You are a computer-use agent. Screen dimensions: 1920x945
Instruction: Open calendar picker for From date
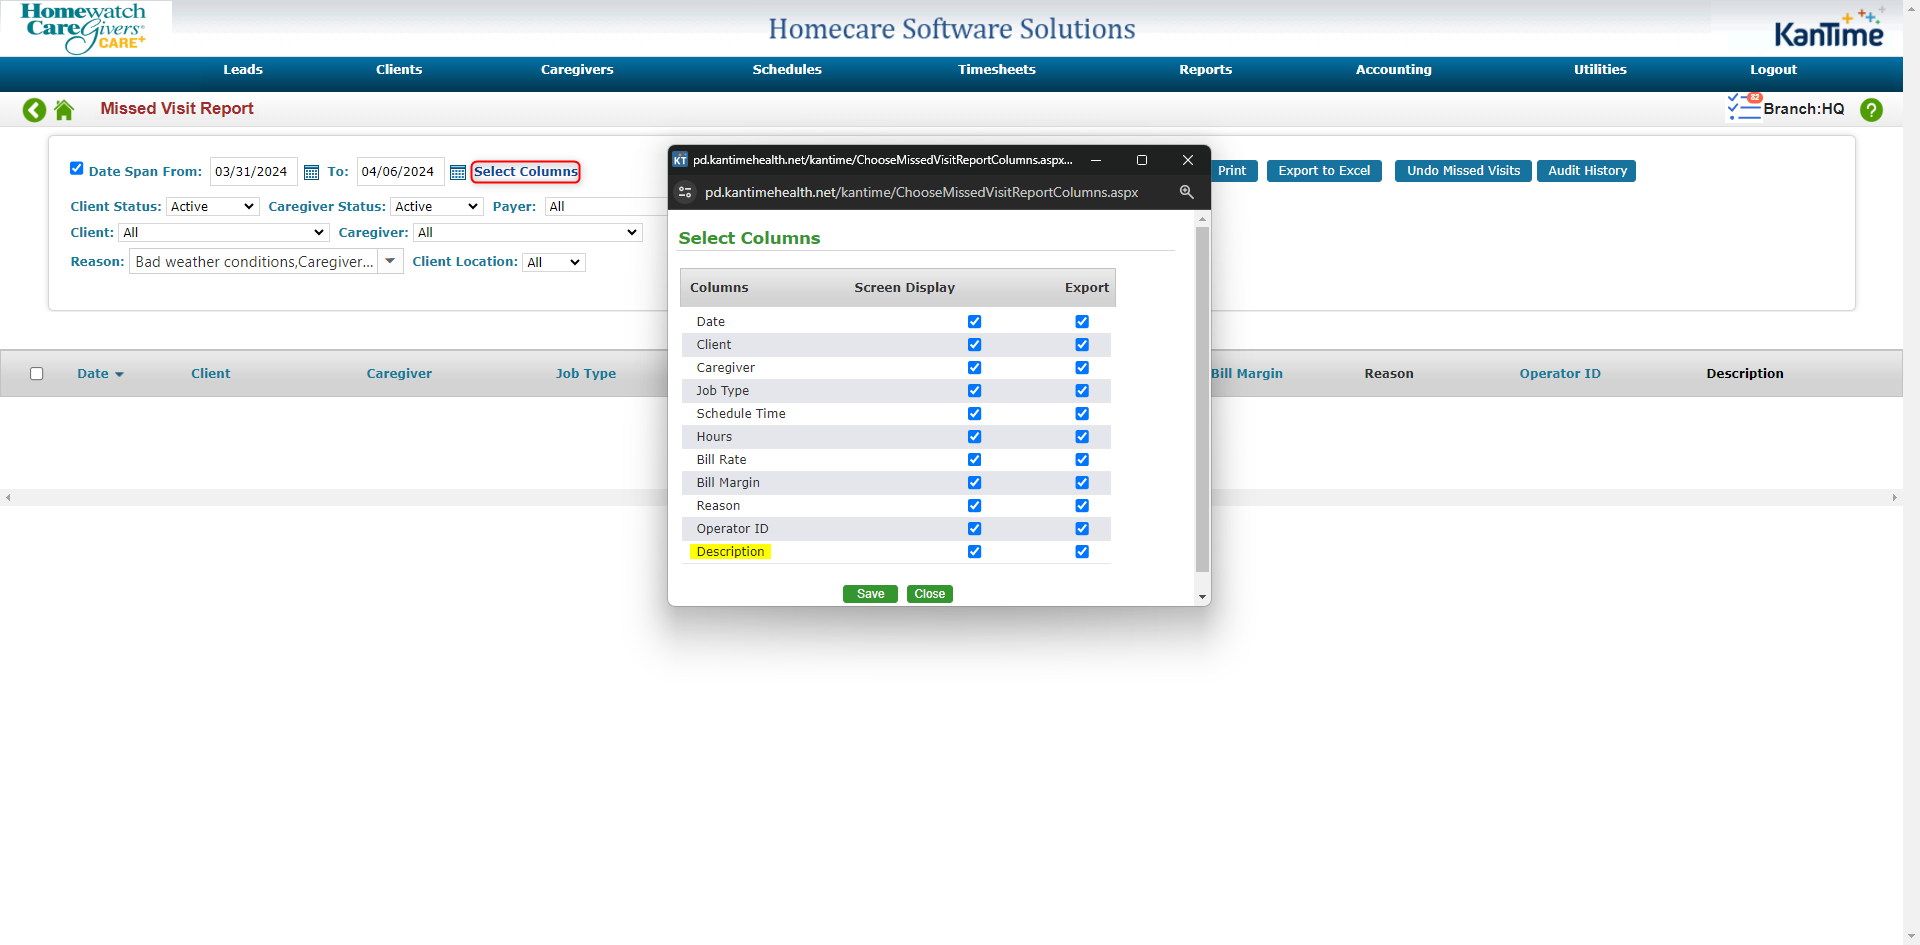[x=311, y=172]
